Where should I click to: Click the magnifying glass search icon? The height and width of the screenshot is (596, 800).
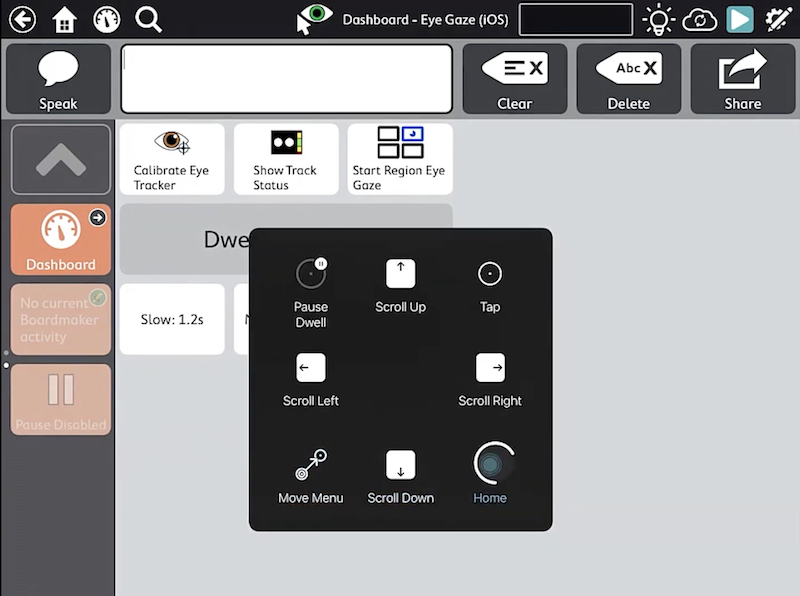[148, 19]
